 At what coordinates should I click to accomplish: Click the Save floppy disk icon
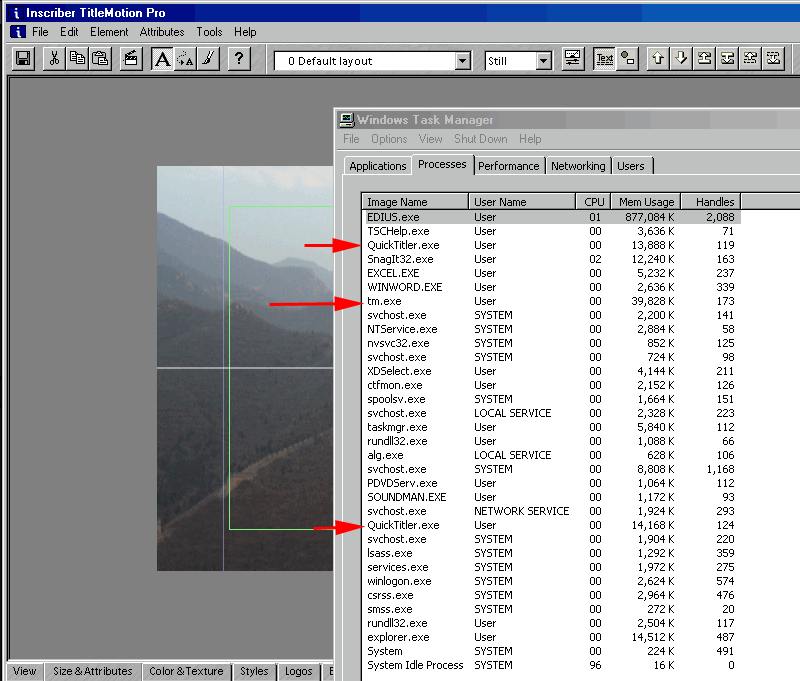pyautogui.click(x=23, y=59)
